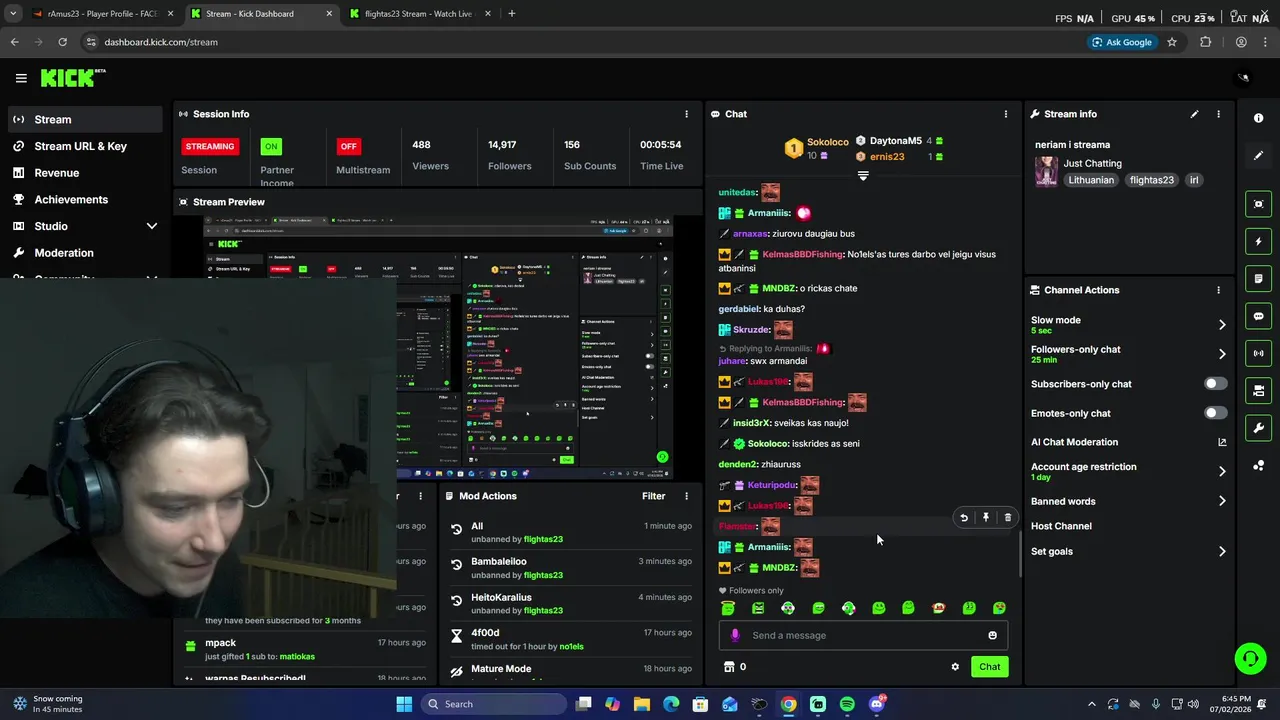This screenshot has height=720, width=1280.
Task: Click the purple microphone icon in message box
Action: pos(735,635)
